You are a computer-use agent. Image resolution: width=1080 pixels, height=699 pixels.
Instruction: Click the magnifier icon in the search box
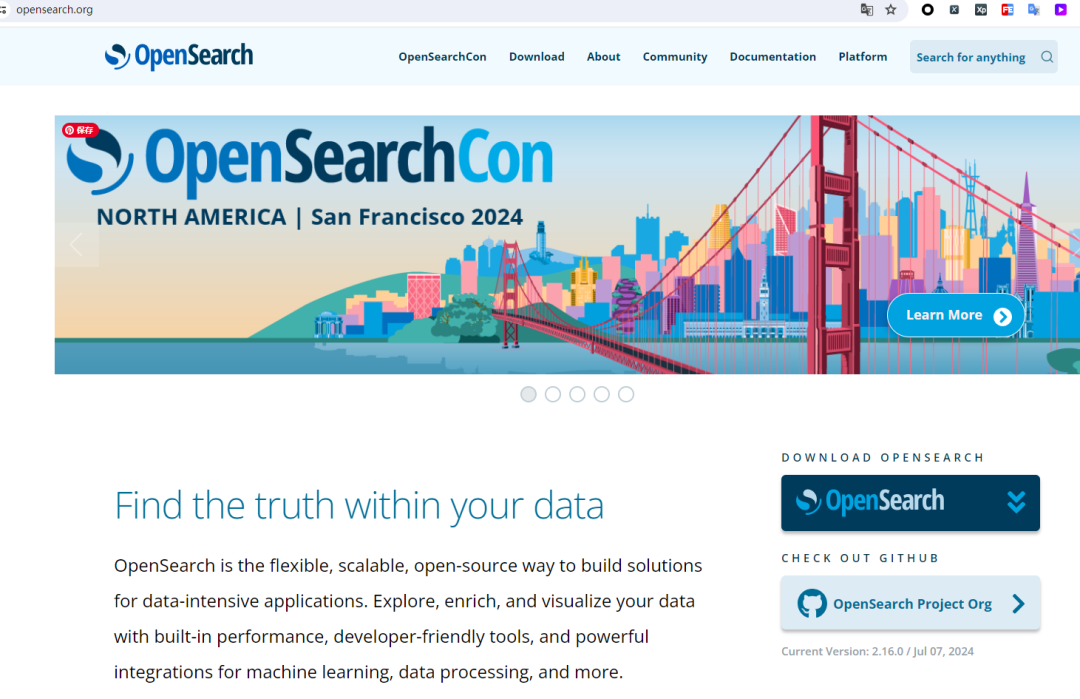click(1046, 57)
